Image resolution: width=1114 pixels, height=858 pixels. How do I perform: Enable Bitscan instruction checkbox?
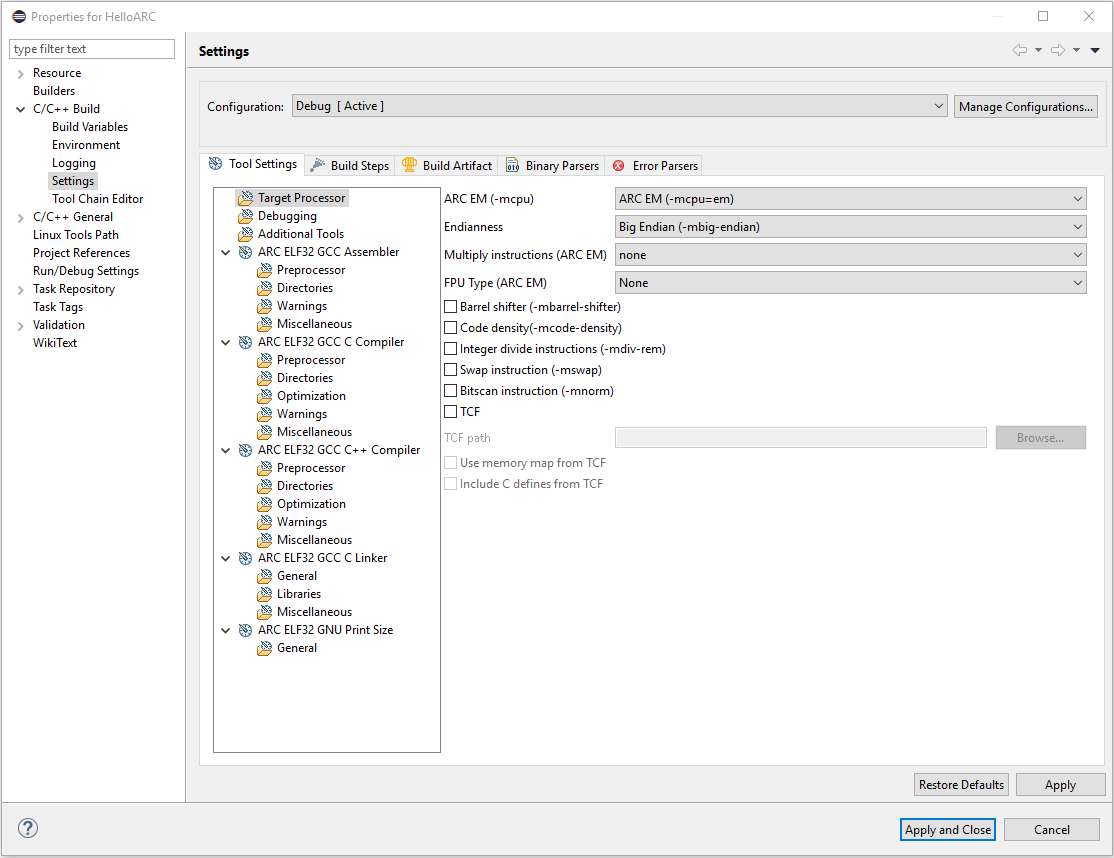[x=450, y=391]
